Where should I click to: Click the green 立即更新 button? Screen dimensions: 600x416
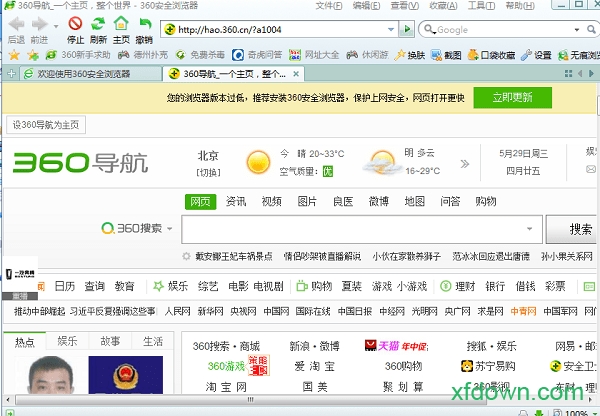click(x=511, y=97)
